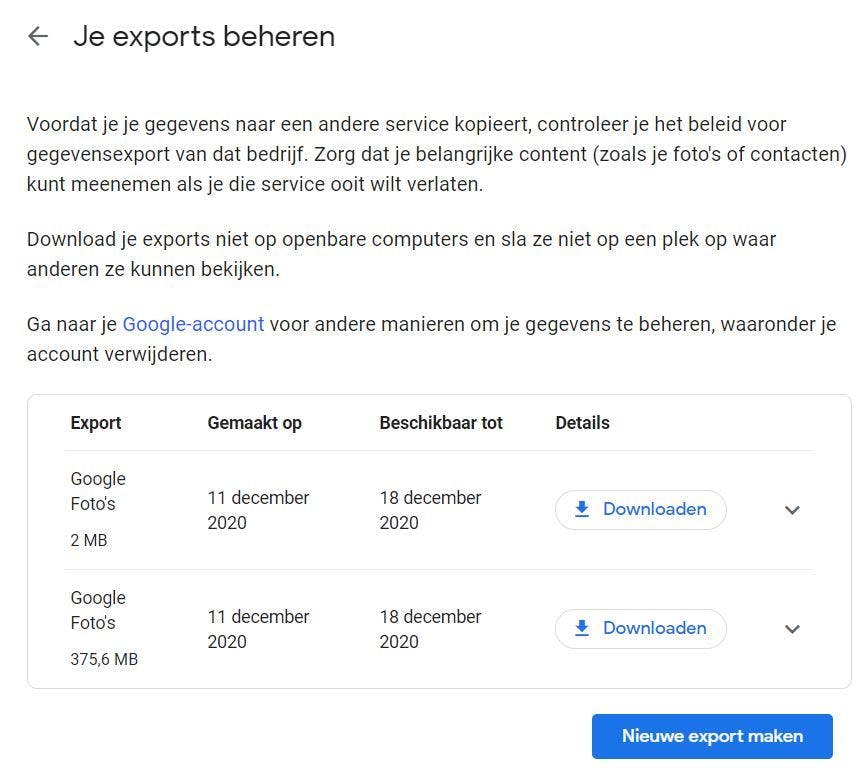The width and height of the screenshot is (868, 771).
Task: Click the 2 MB size label
Action: click(x=89, y=540)
